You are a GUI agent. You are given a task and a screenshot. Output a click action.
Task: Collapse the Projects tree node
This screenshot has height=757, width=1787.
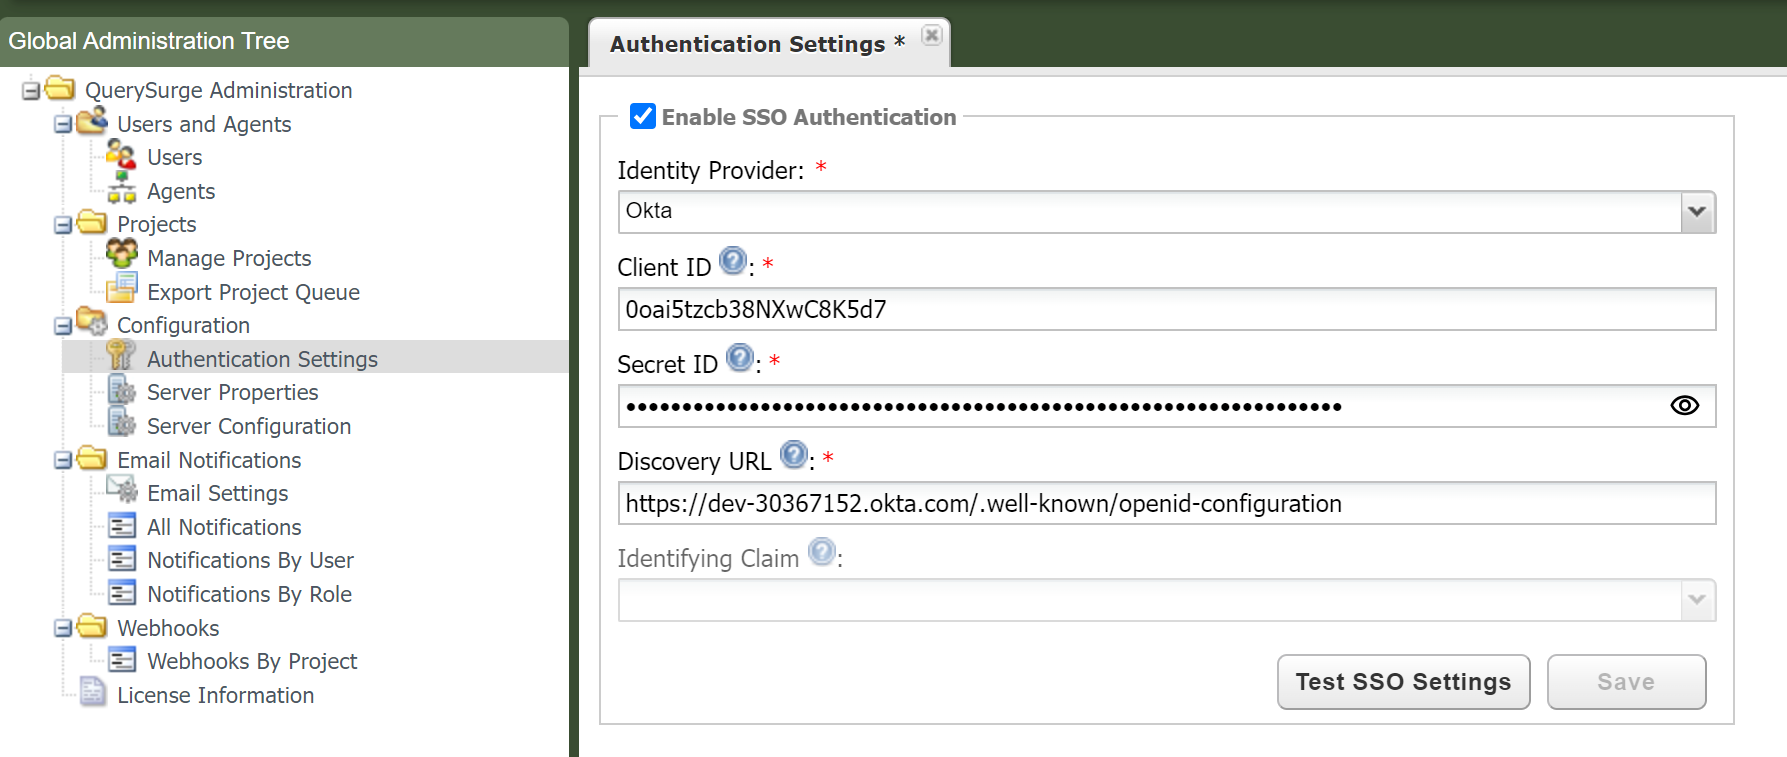pos(63,225)
